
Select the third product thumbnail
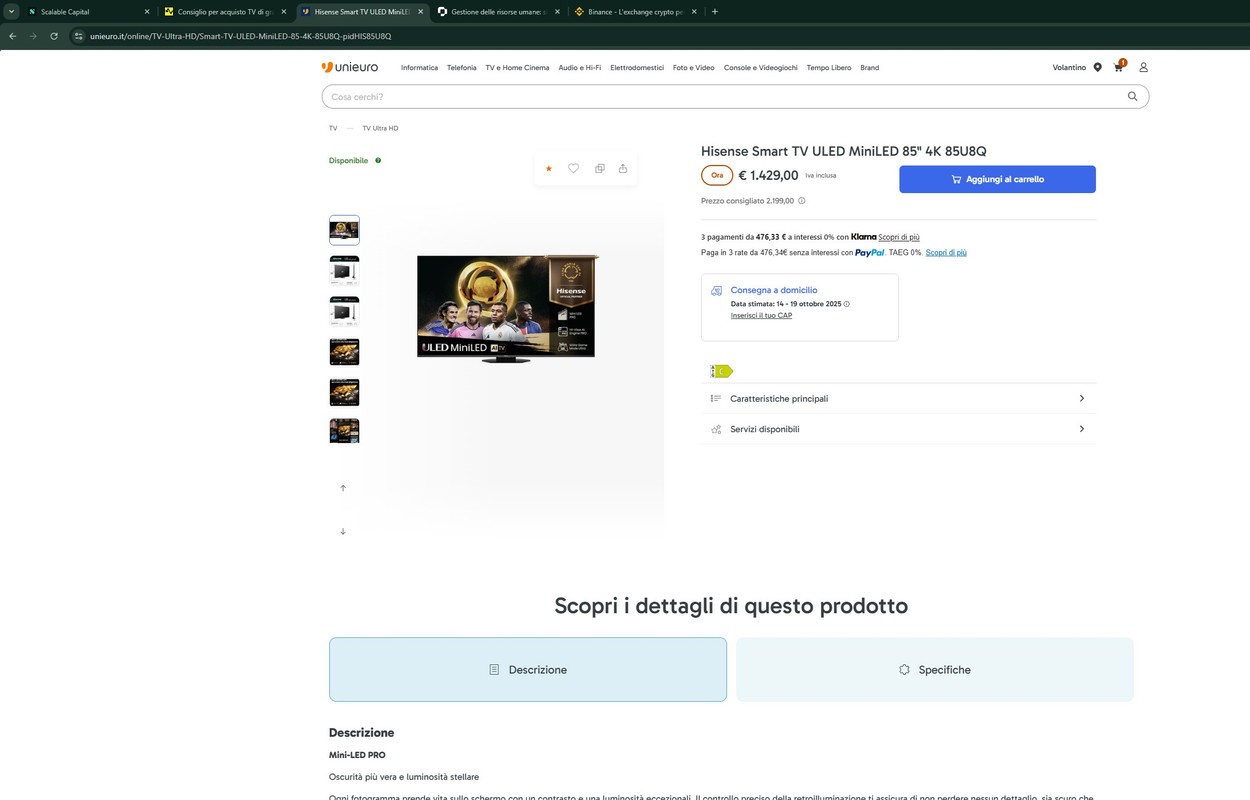(x=344, y=311)
